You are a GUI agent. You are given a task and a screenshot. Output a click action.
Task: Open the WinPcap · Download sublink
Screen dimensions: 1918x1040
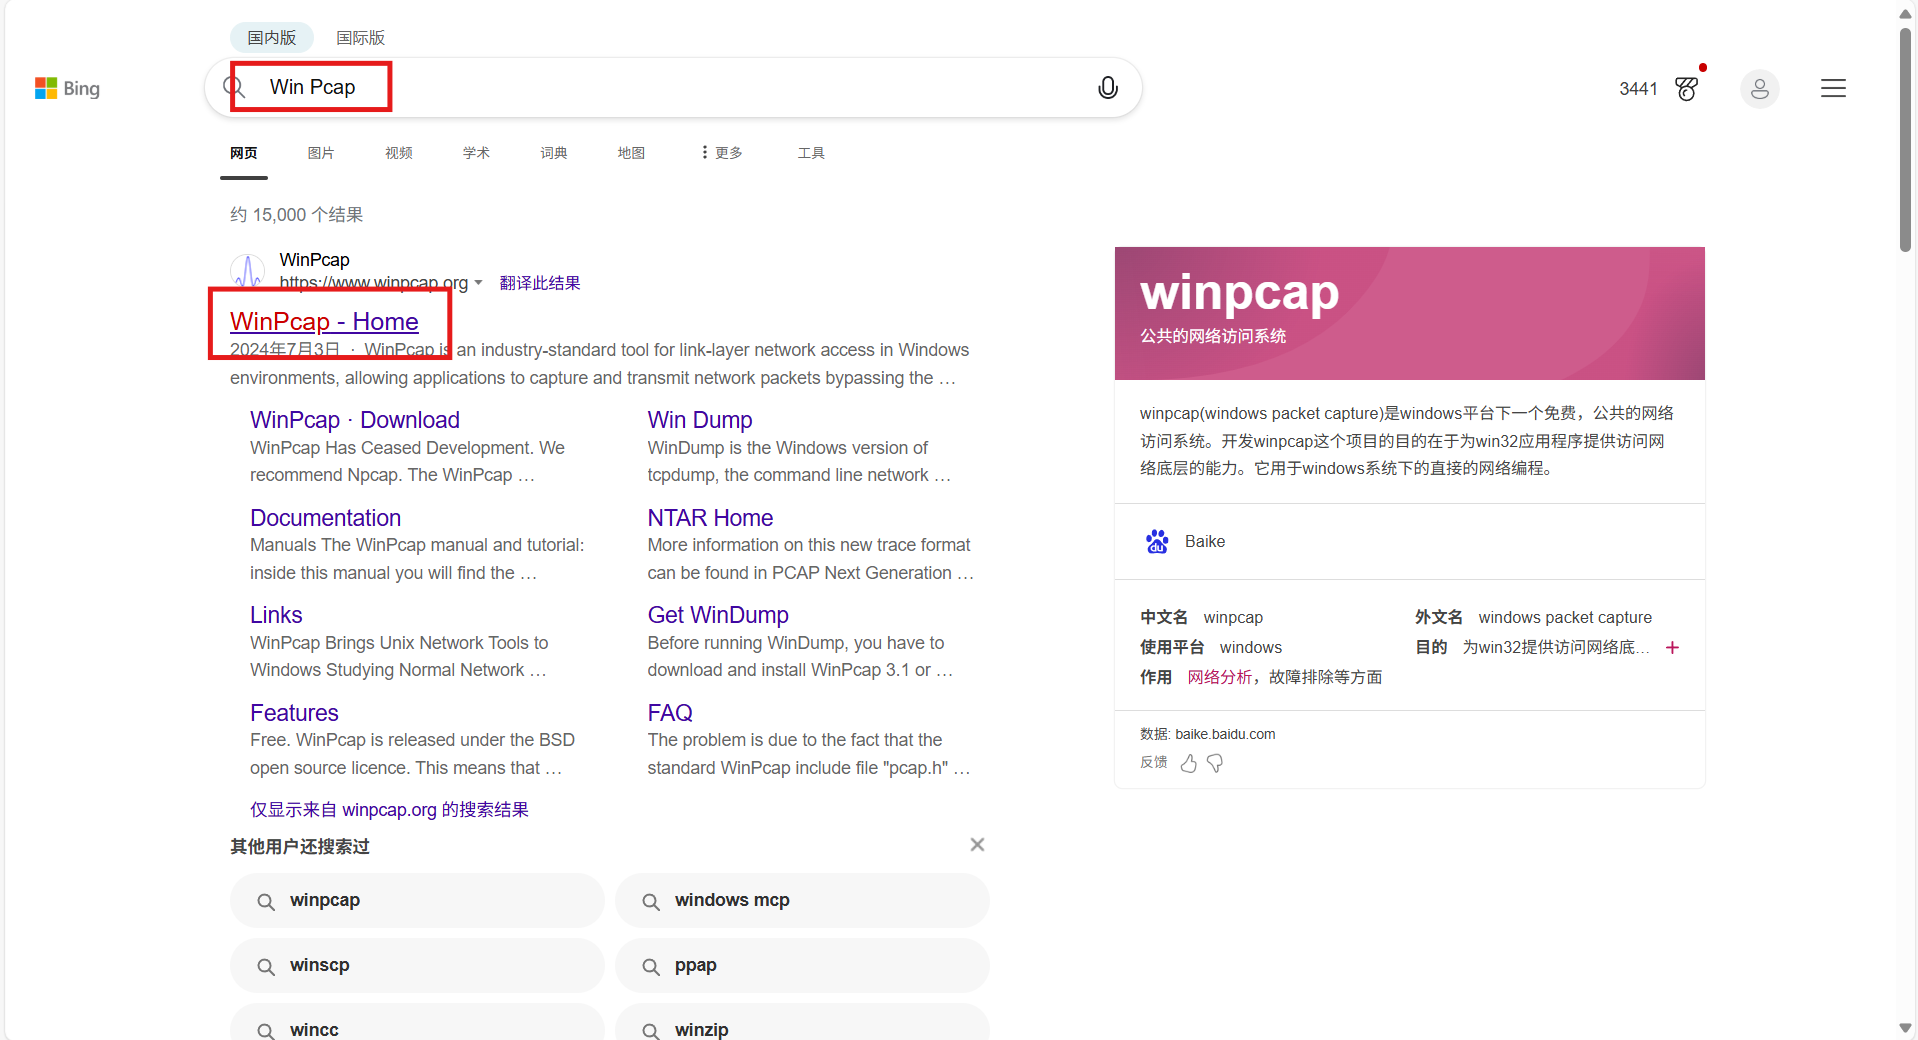(355, 420)
